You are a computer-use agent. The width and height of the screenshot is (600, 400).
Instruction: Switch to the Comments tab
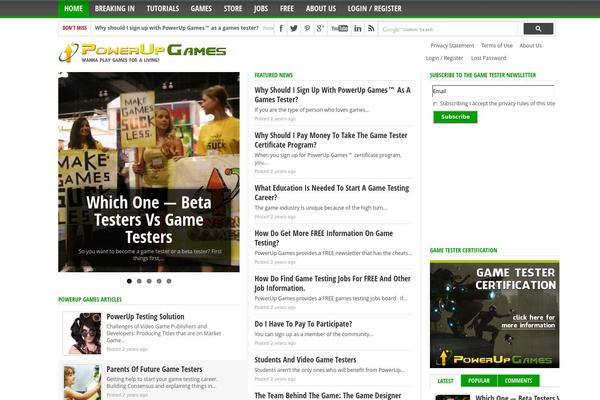518,381
